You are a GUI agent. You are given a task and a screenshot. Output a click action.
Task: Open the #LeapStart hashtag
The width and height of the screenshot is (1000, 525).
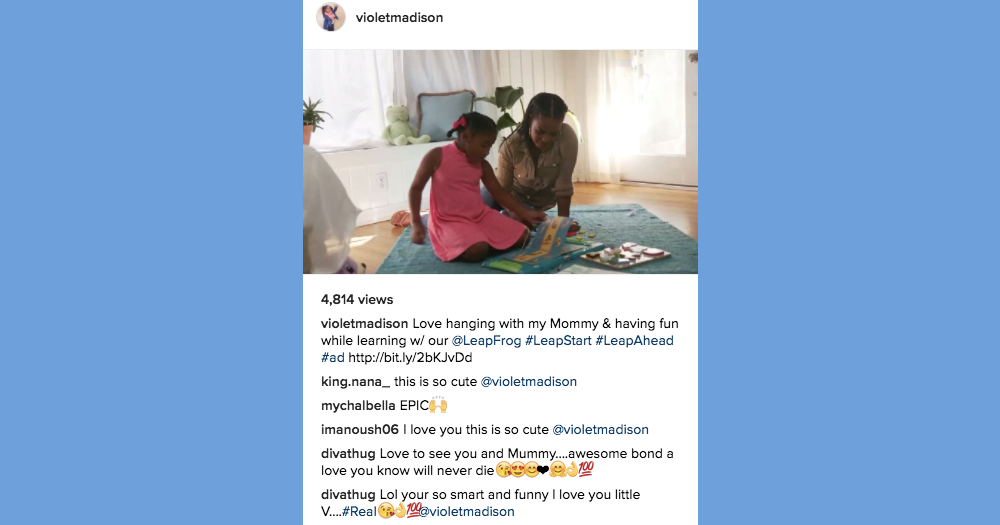[558, 341]
